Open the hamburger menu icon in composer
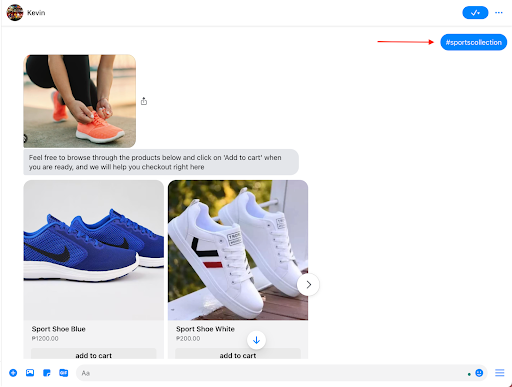The width and height of the screenshot is (512, 387). coord(499,373)
